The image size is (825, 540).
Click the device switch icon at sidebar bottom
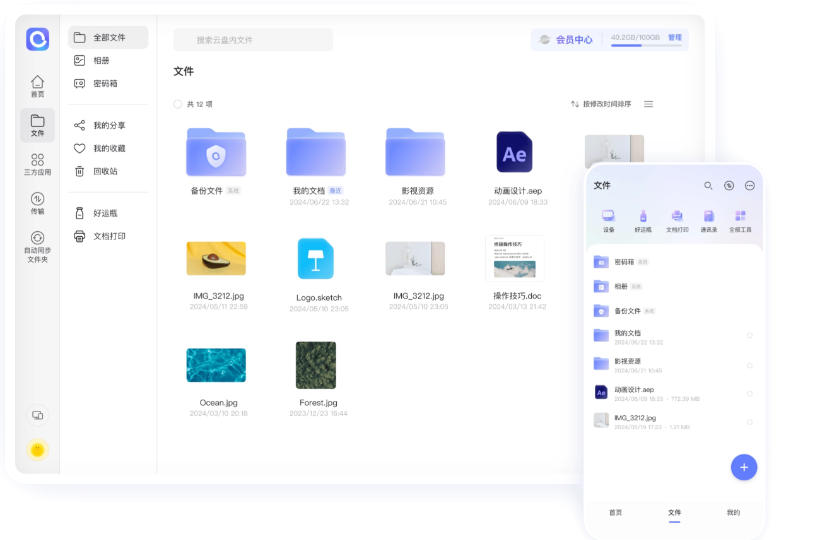pyautogui.click(x=37, y=415)
